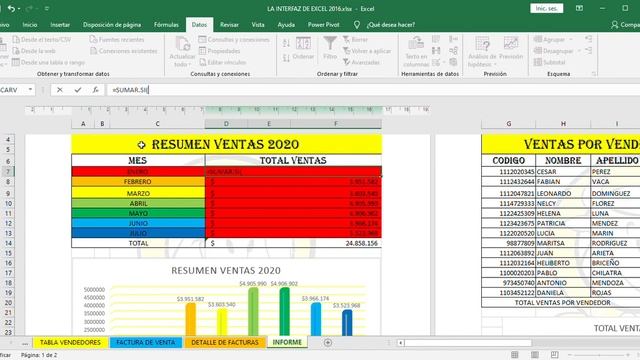Open the Insert Function fx dialog
640x360 pixels.
96,90
